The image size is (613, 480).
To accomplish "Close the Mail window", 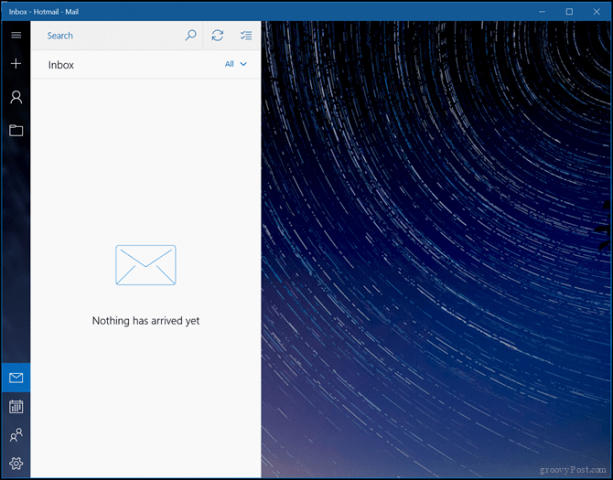I will pyautogui.click(x=597, y=12).
